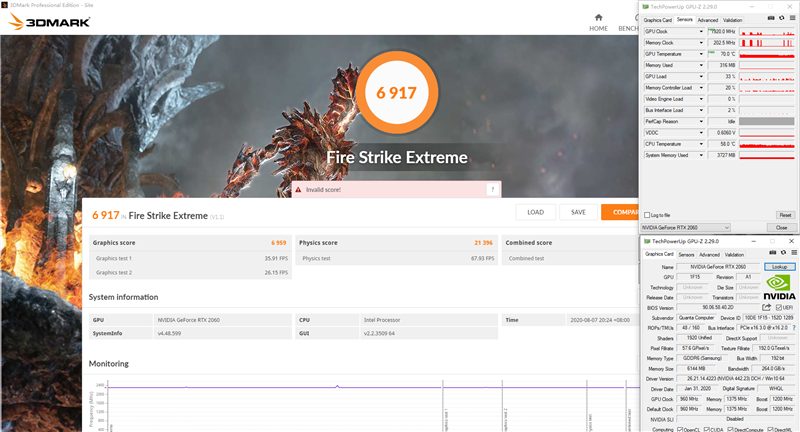The height and width of the screenshot is (432, 800).
Task: Click the Close button in Sensors window
Action: 781,227
